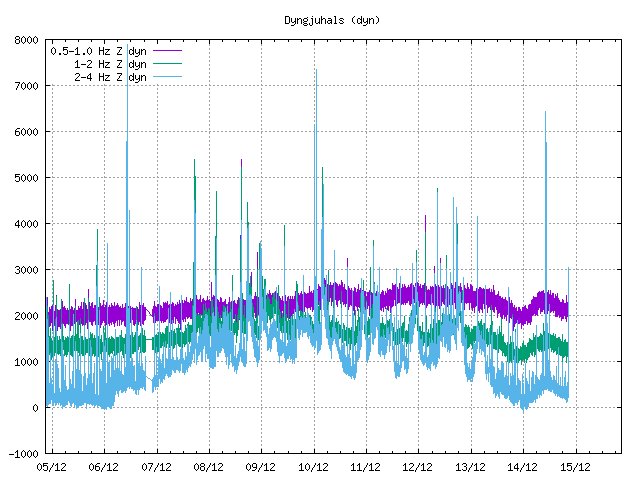The image size is (640, 480).
Task: Select the 10/12 x-axis date label
Action: pyautogui.click(x=314, y=467)
